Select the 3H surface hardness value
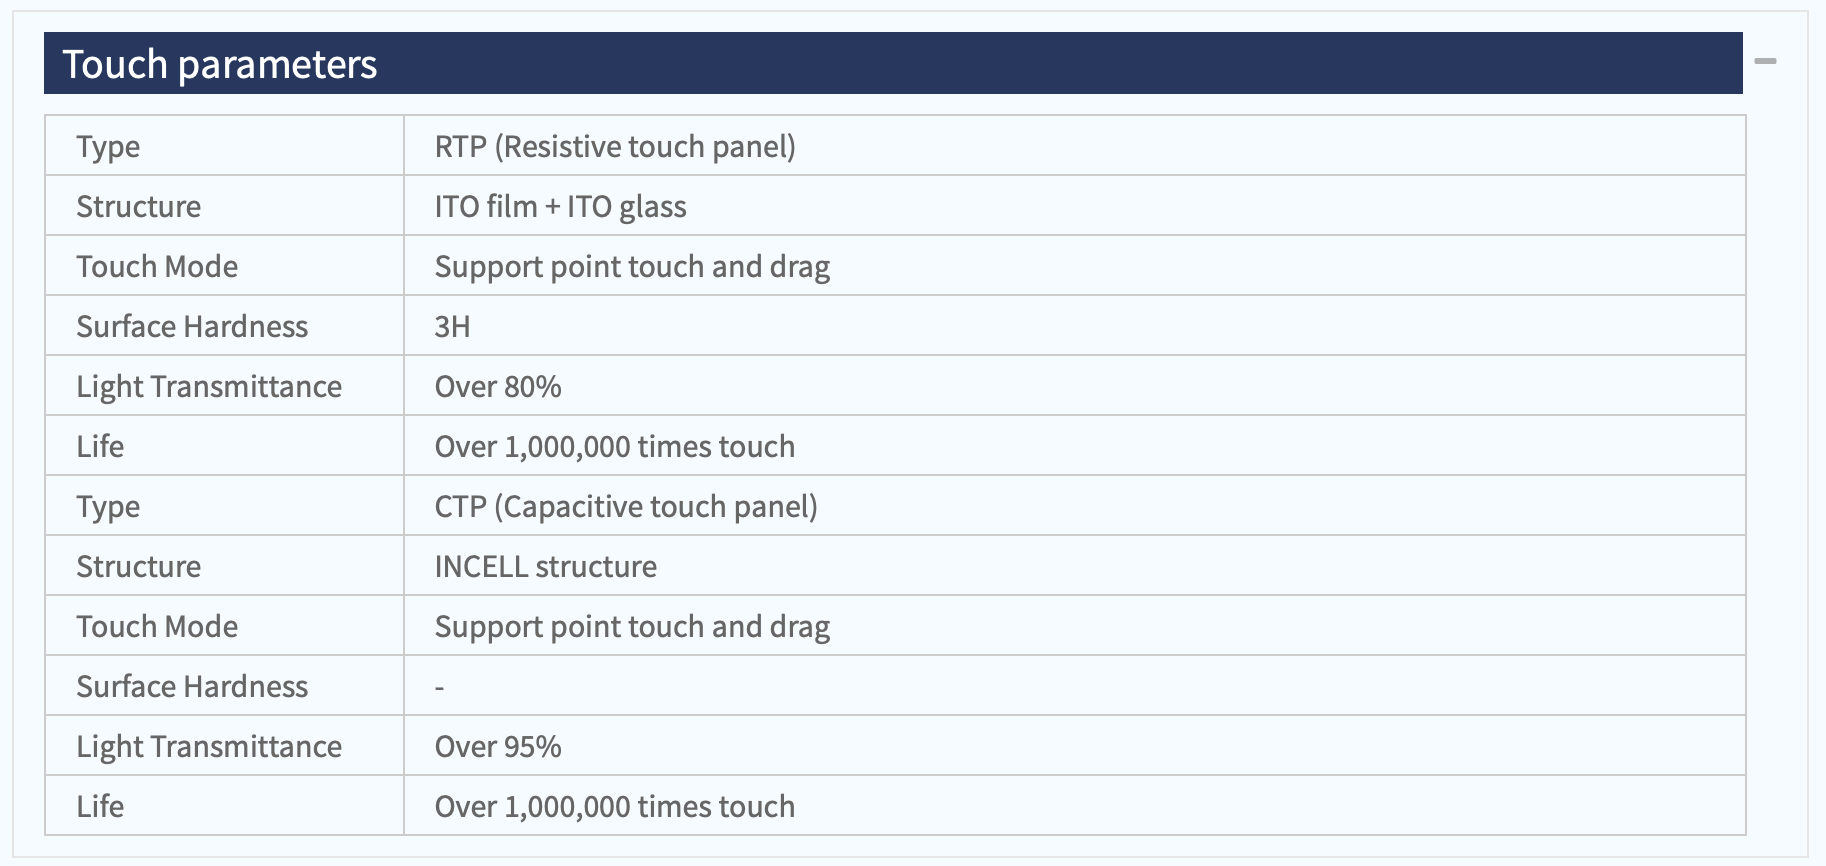1826x866 pixels. pyautogui.click(x=452, y=327)
